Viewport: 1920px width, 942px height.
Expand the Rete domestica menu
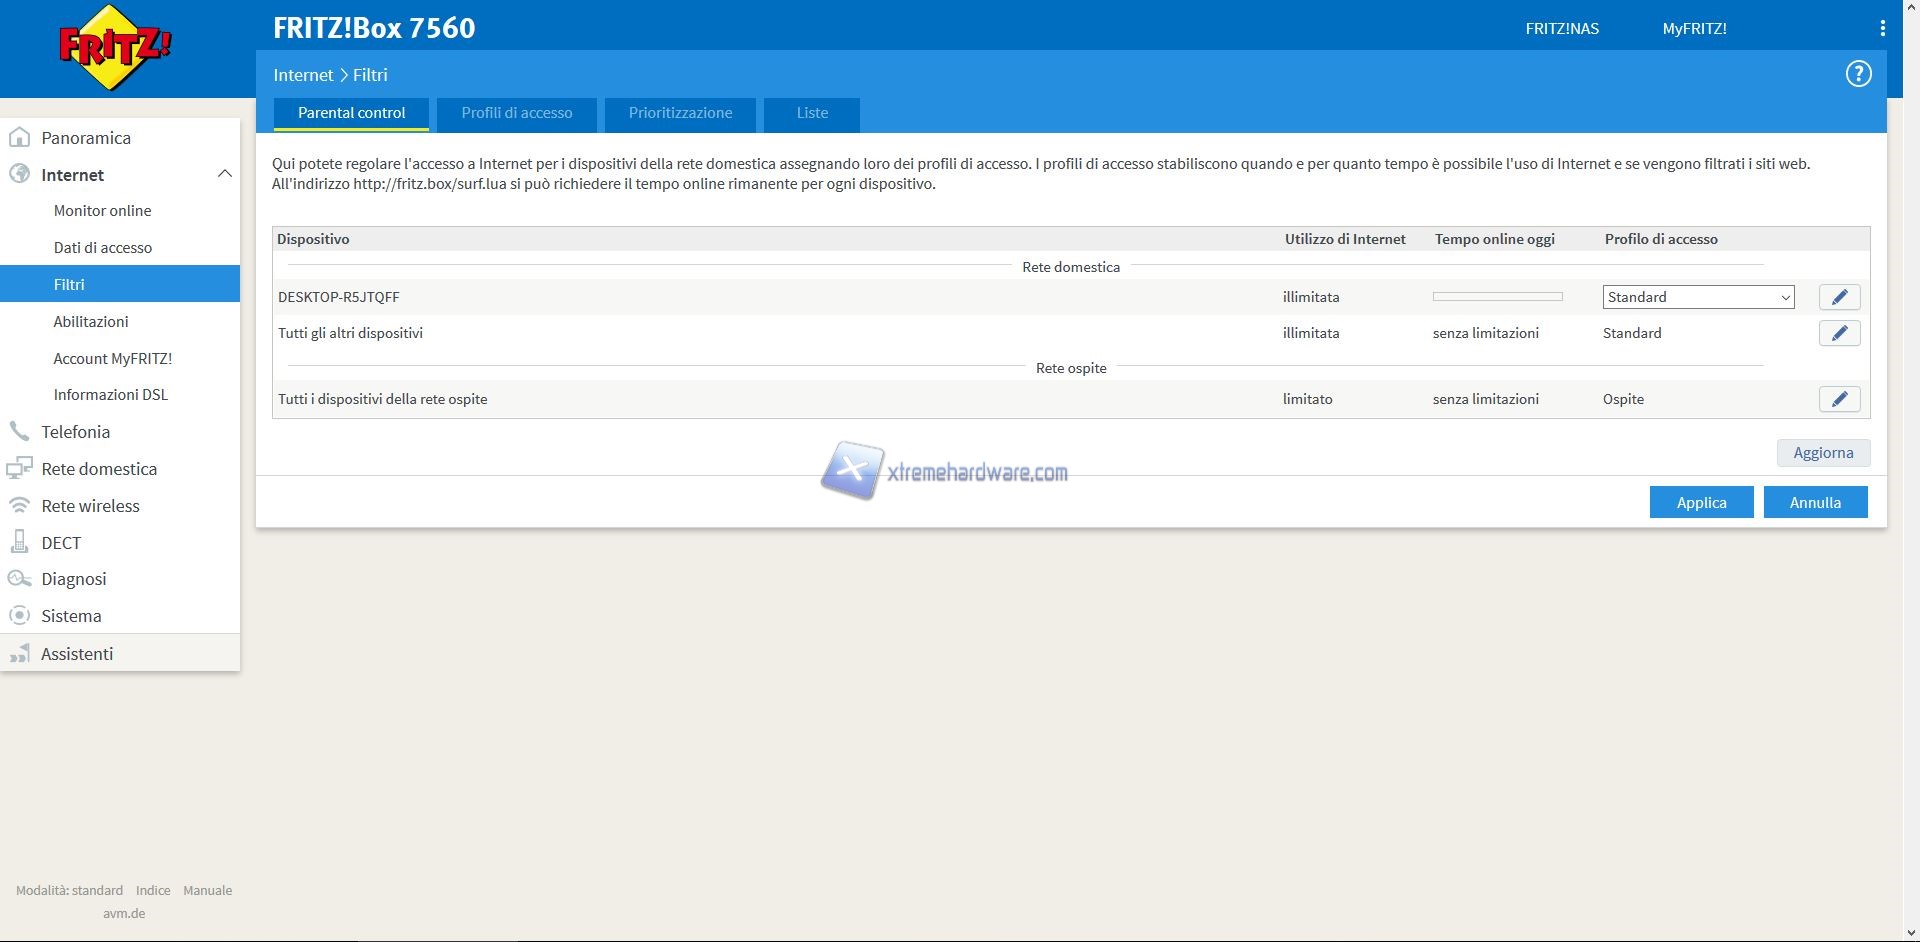(98, 469)
